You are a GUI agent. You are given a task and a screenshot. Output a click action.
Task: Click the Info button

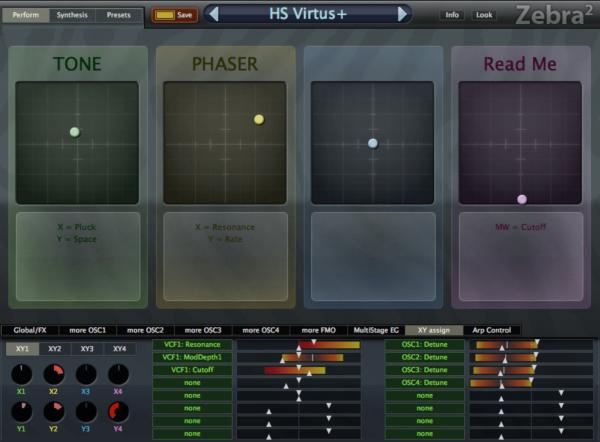tap(452, 15)
